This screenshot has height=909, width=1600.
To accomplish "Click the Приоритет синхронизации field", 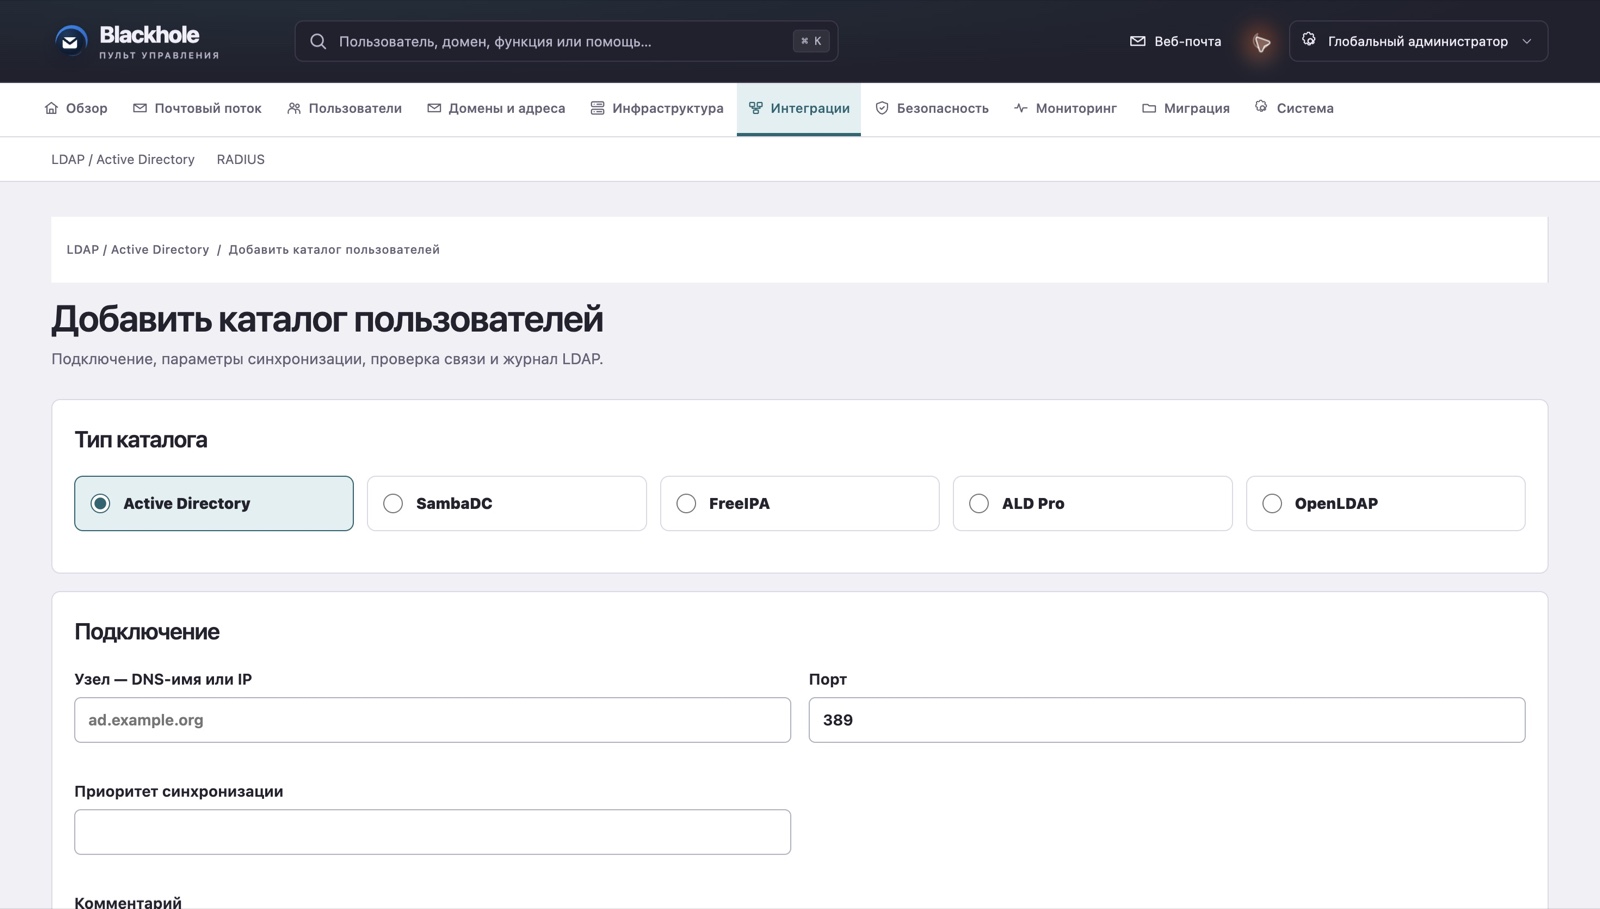I will pyautogui.click(x=432, y=832).
